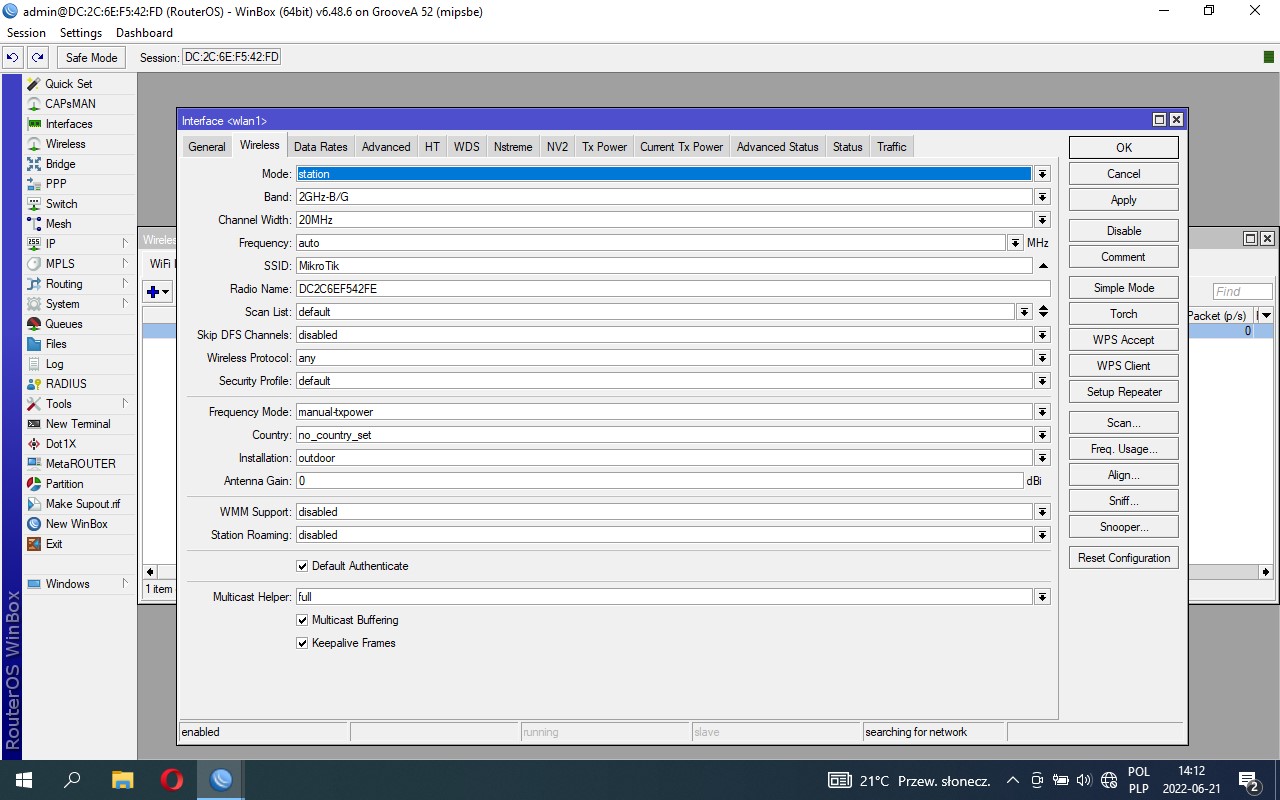Open the Mesh sidebar icon
The image size is (1280, 800).
[x=34, y=224]
